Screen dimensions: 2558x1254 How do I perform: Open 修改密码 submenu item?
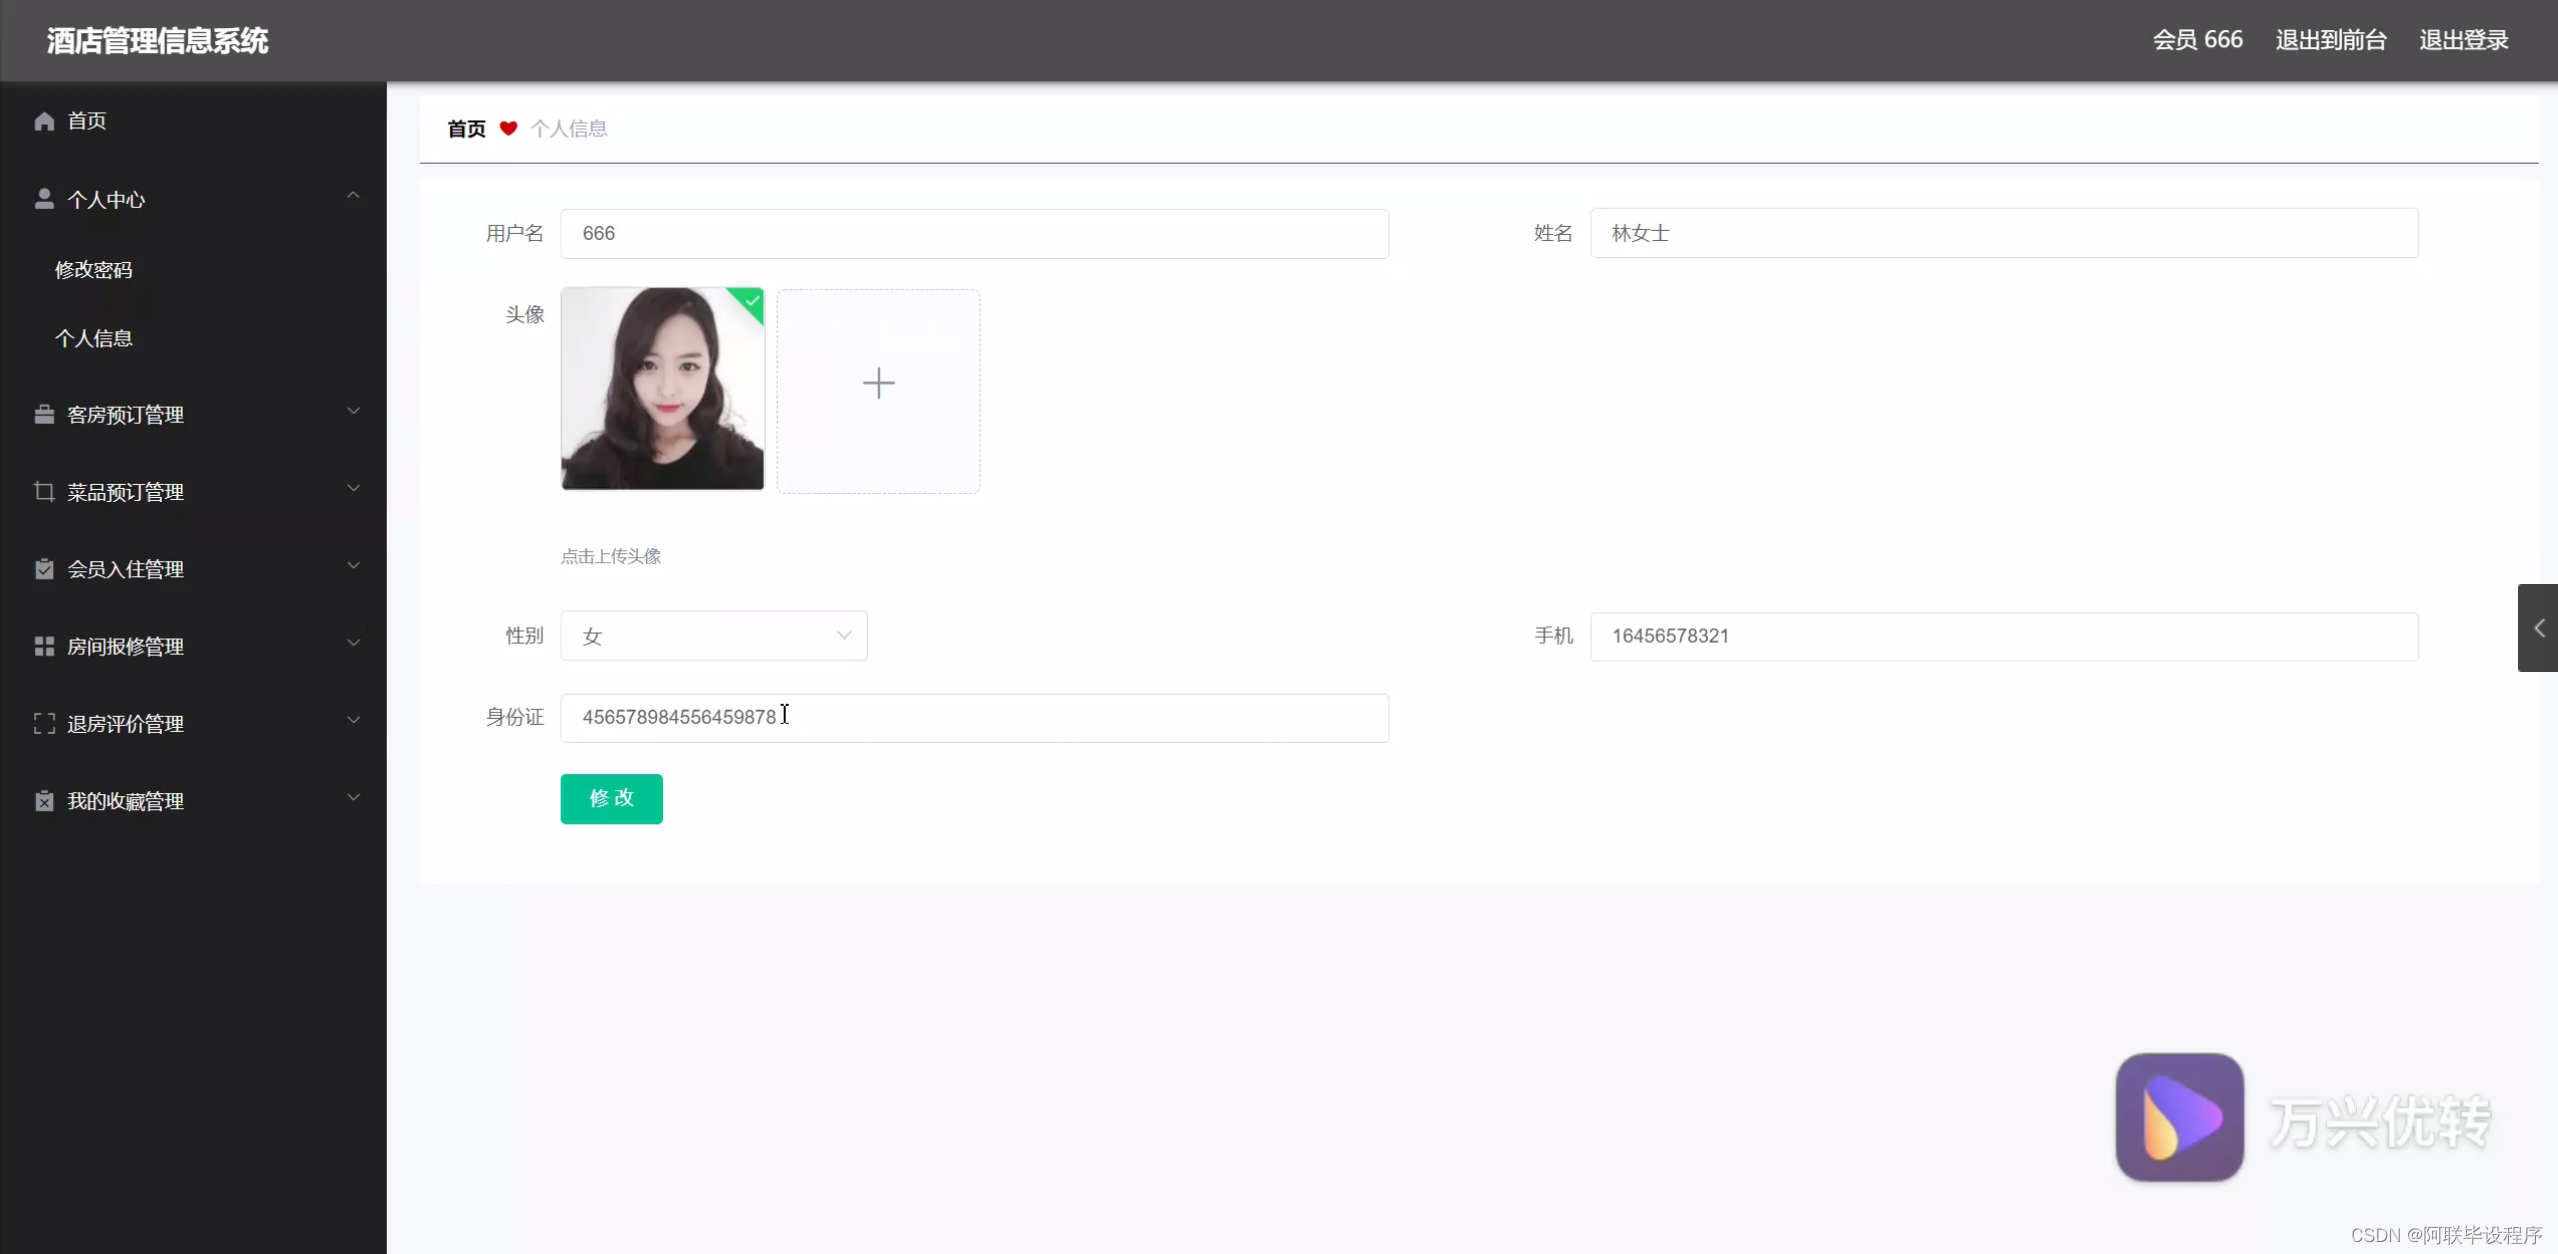tap(93, 270)
